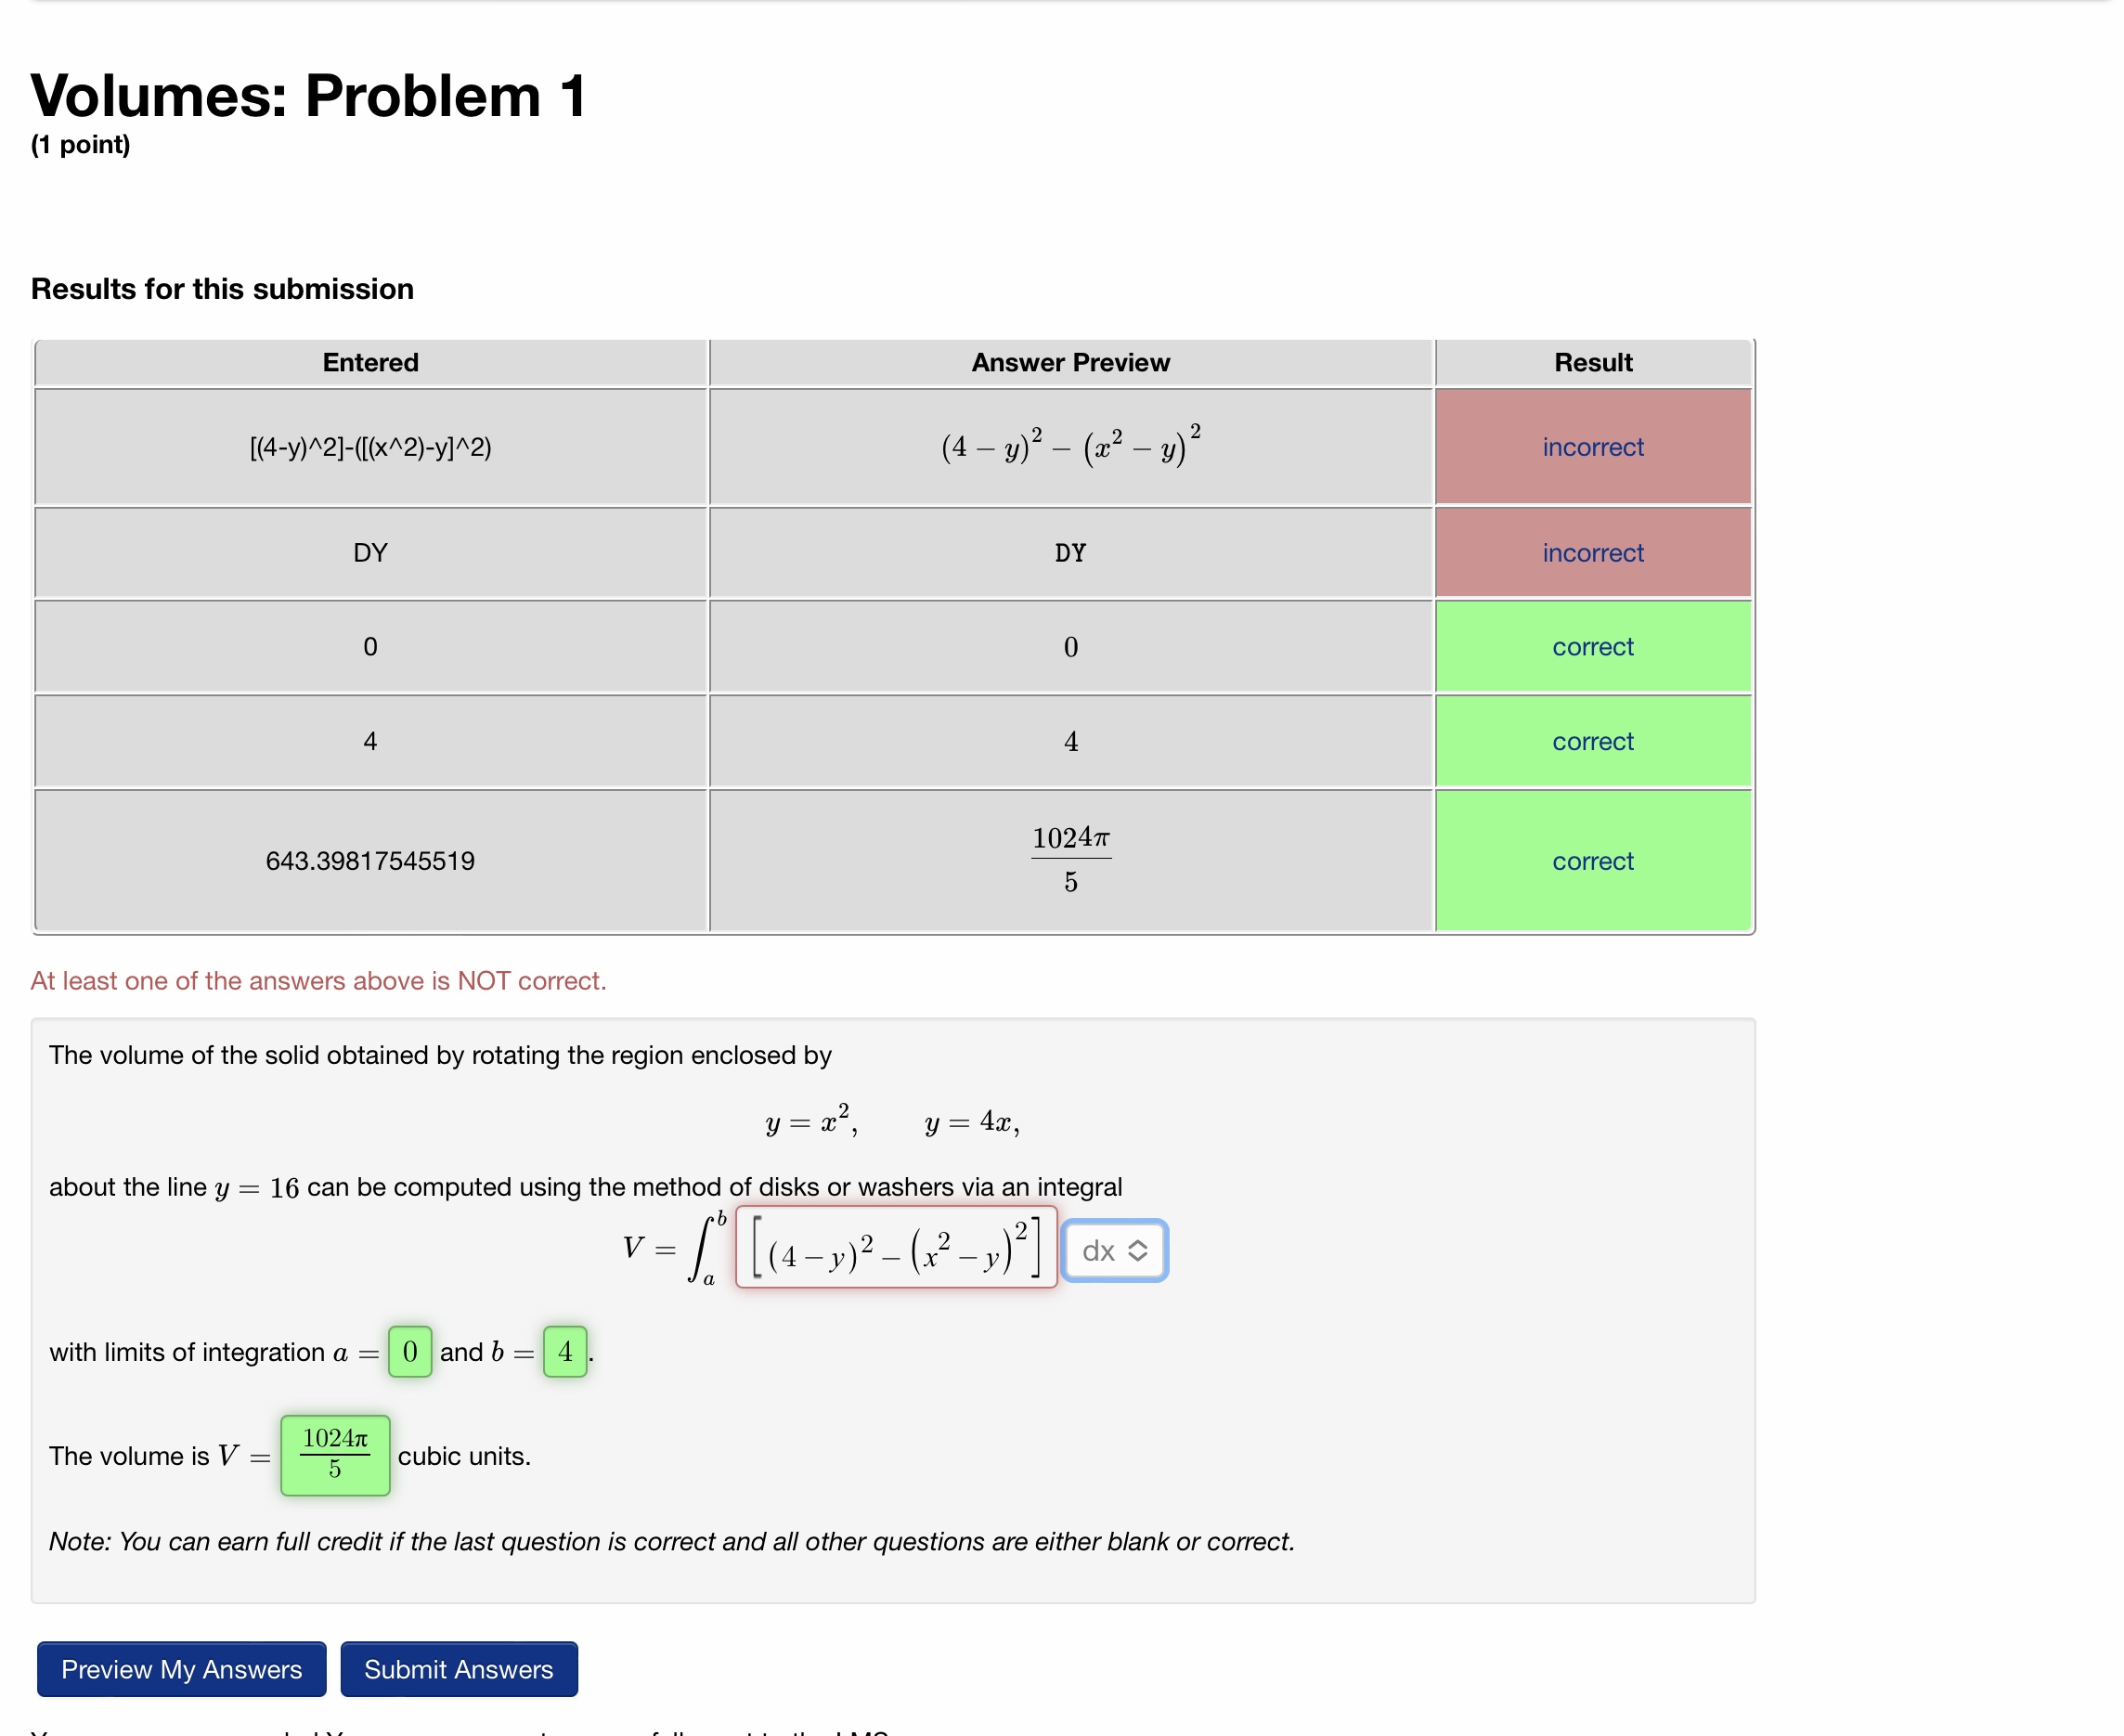This screenshot has width=2124, height=1736.
Task: Click the incorrect link for DY row
Action: click(x=1592, y=553)
